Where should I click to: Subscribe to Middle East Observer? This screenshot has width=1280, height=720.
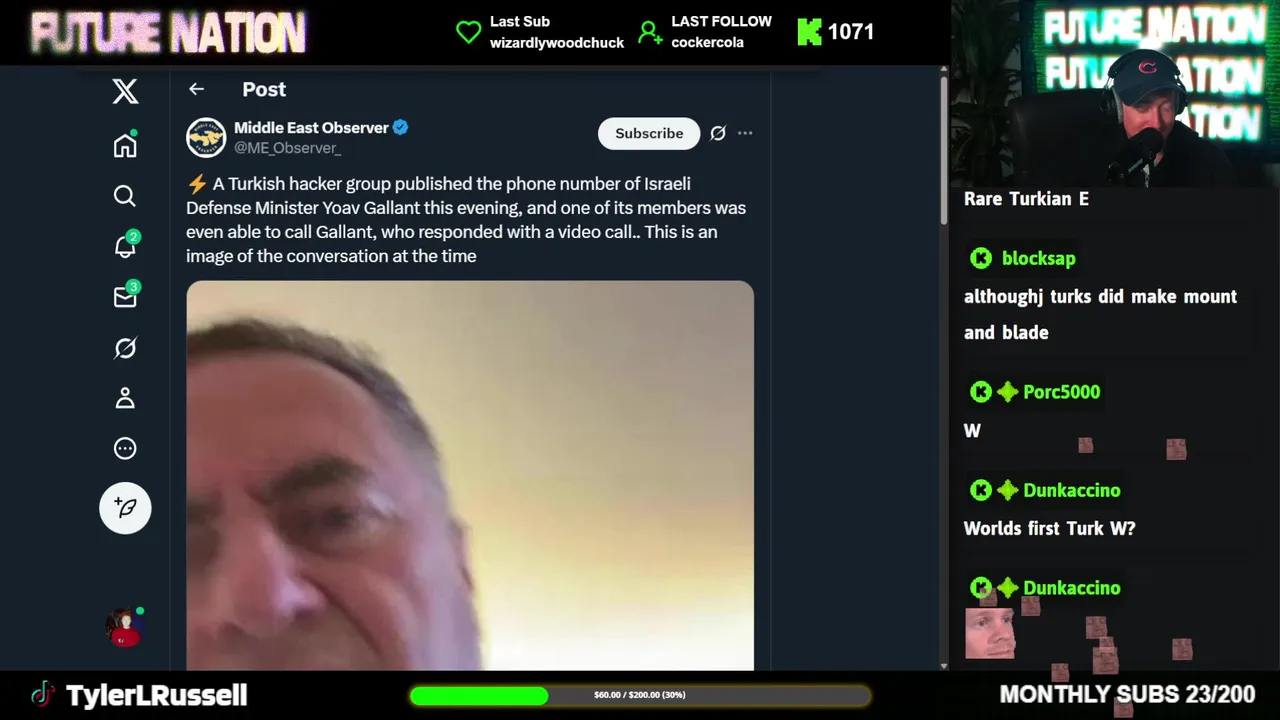tap(649, 133)
